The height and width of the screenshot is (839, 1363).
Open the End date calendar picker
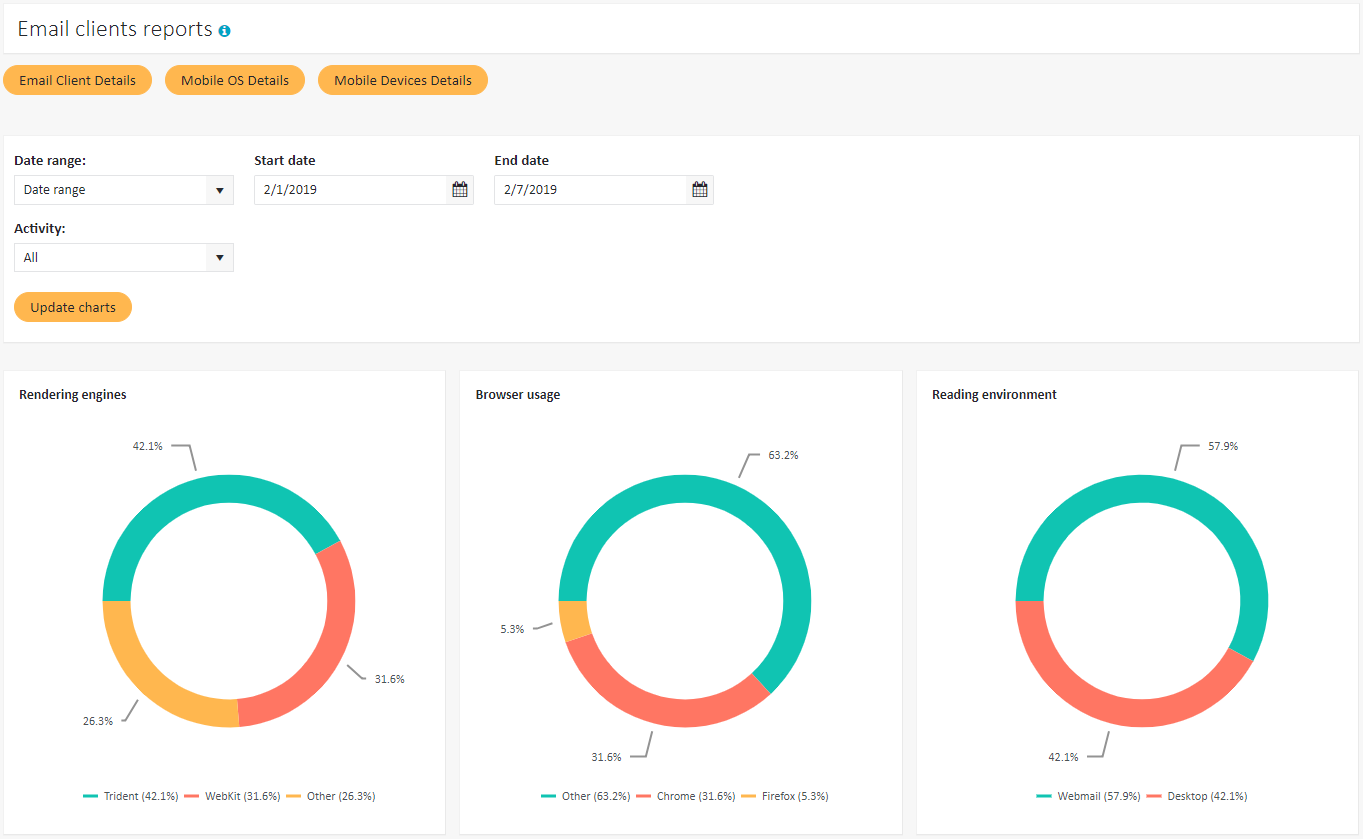[x=700, y=190]
